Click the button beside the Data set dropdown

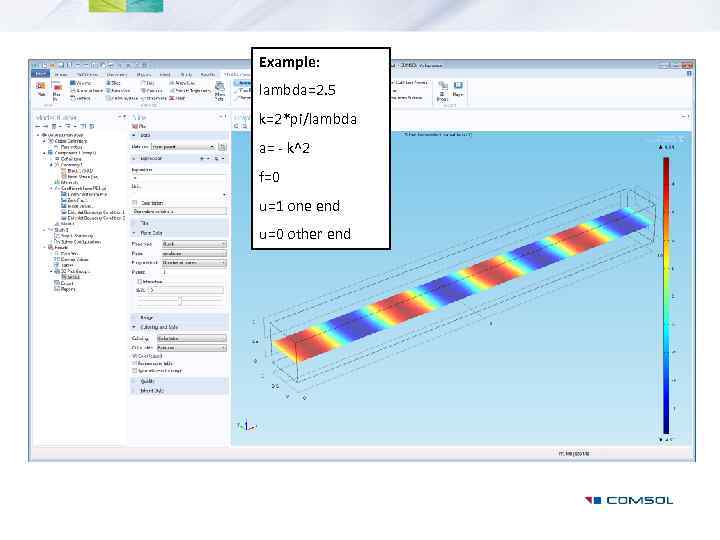pos(222,147)
